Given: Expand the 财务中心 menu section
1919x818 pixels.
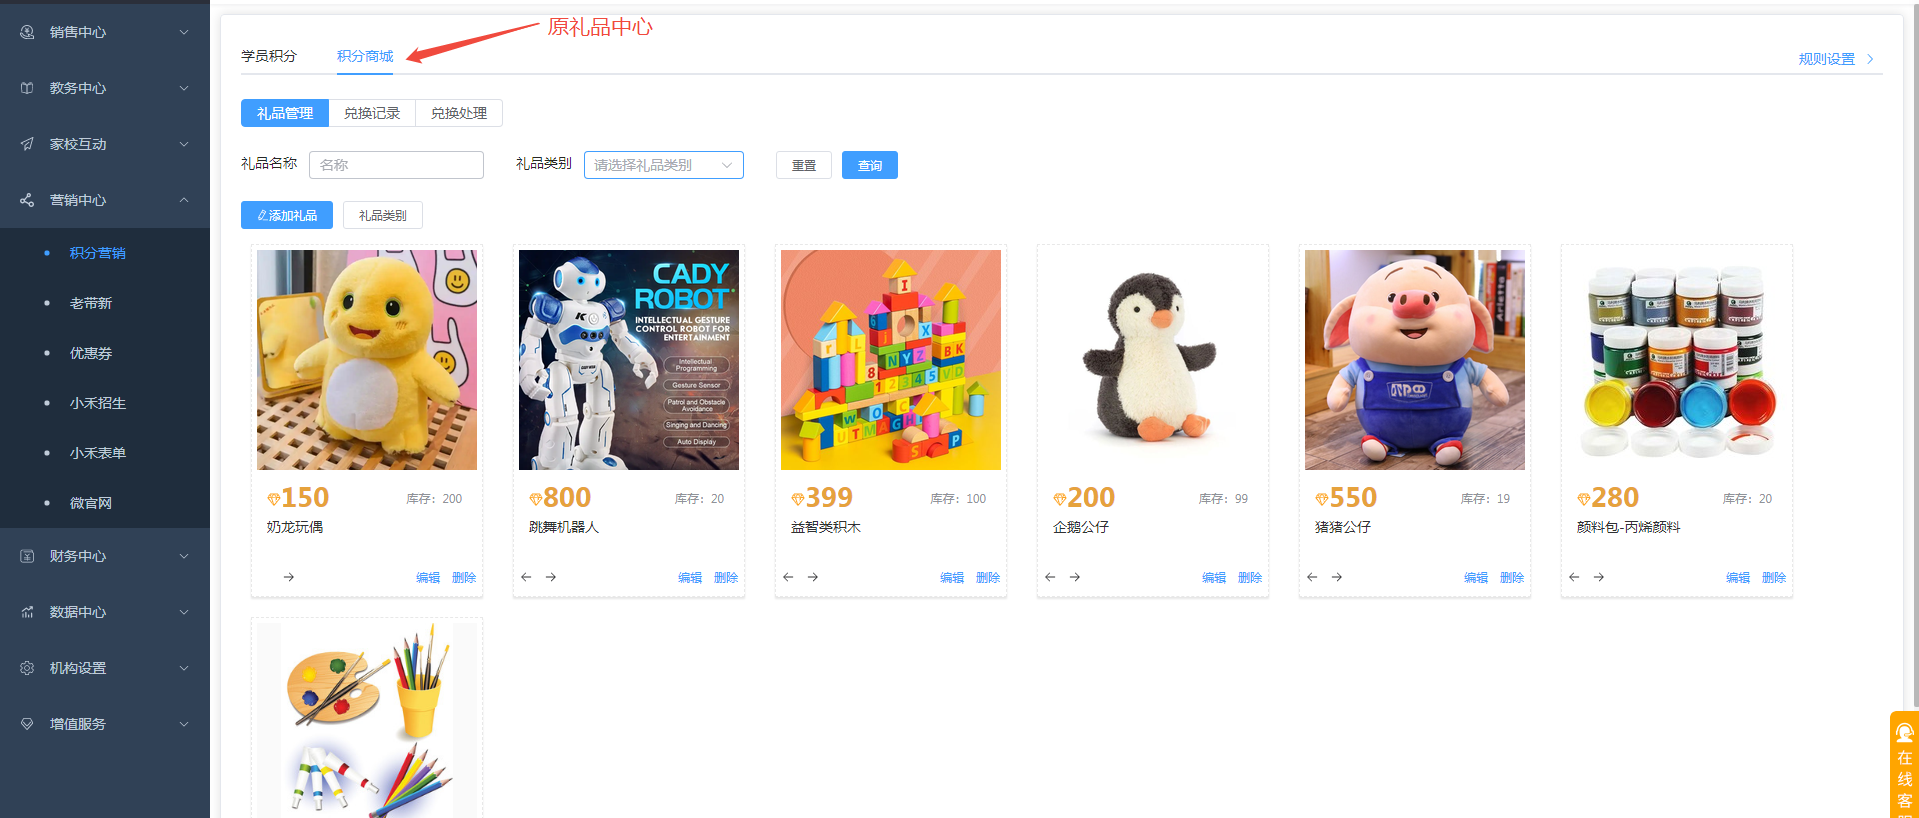Looking at the screenshot, I should tap(105, 556).
